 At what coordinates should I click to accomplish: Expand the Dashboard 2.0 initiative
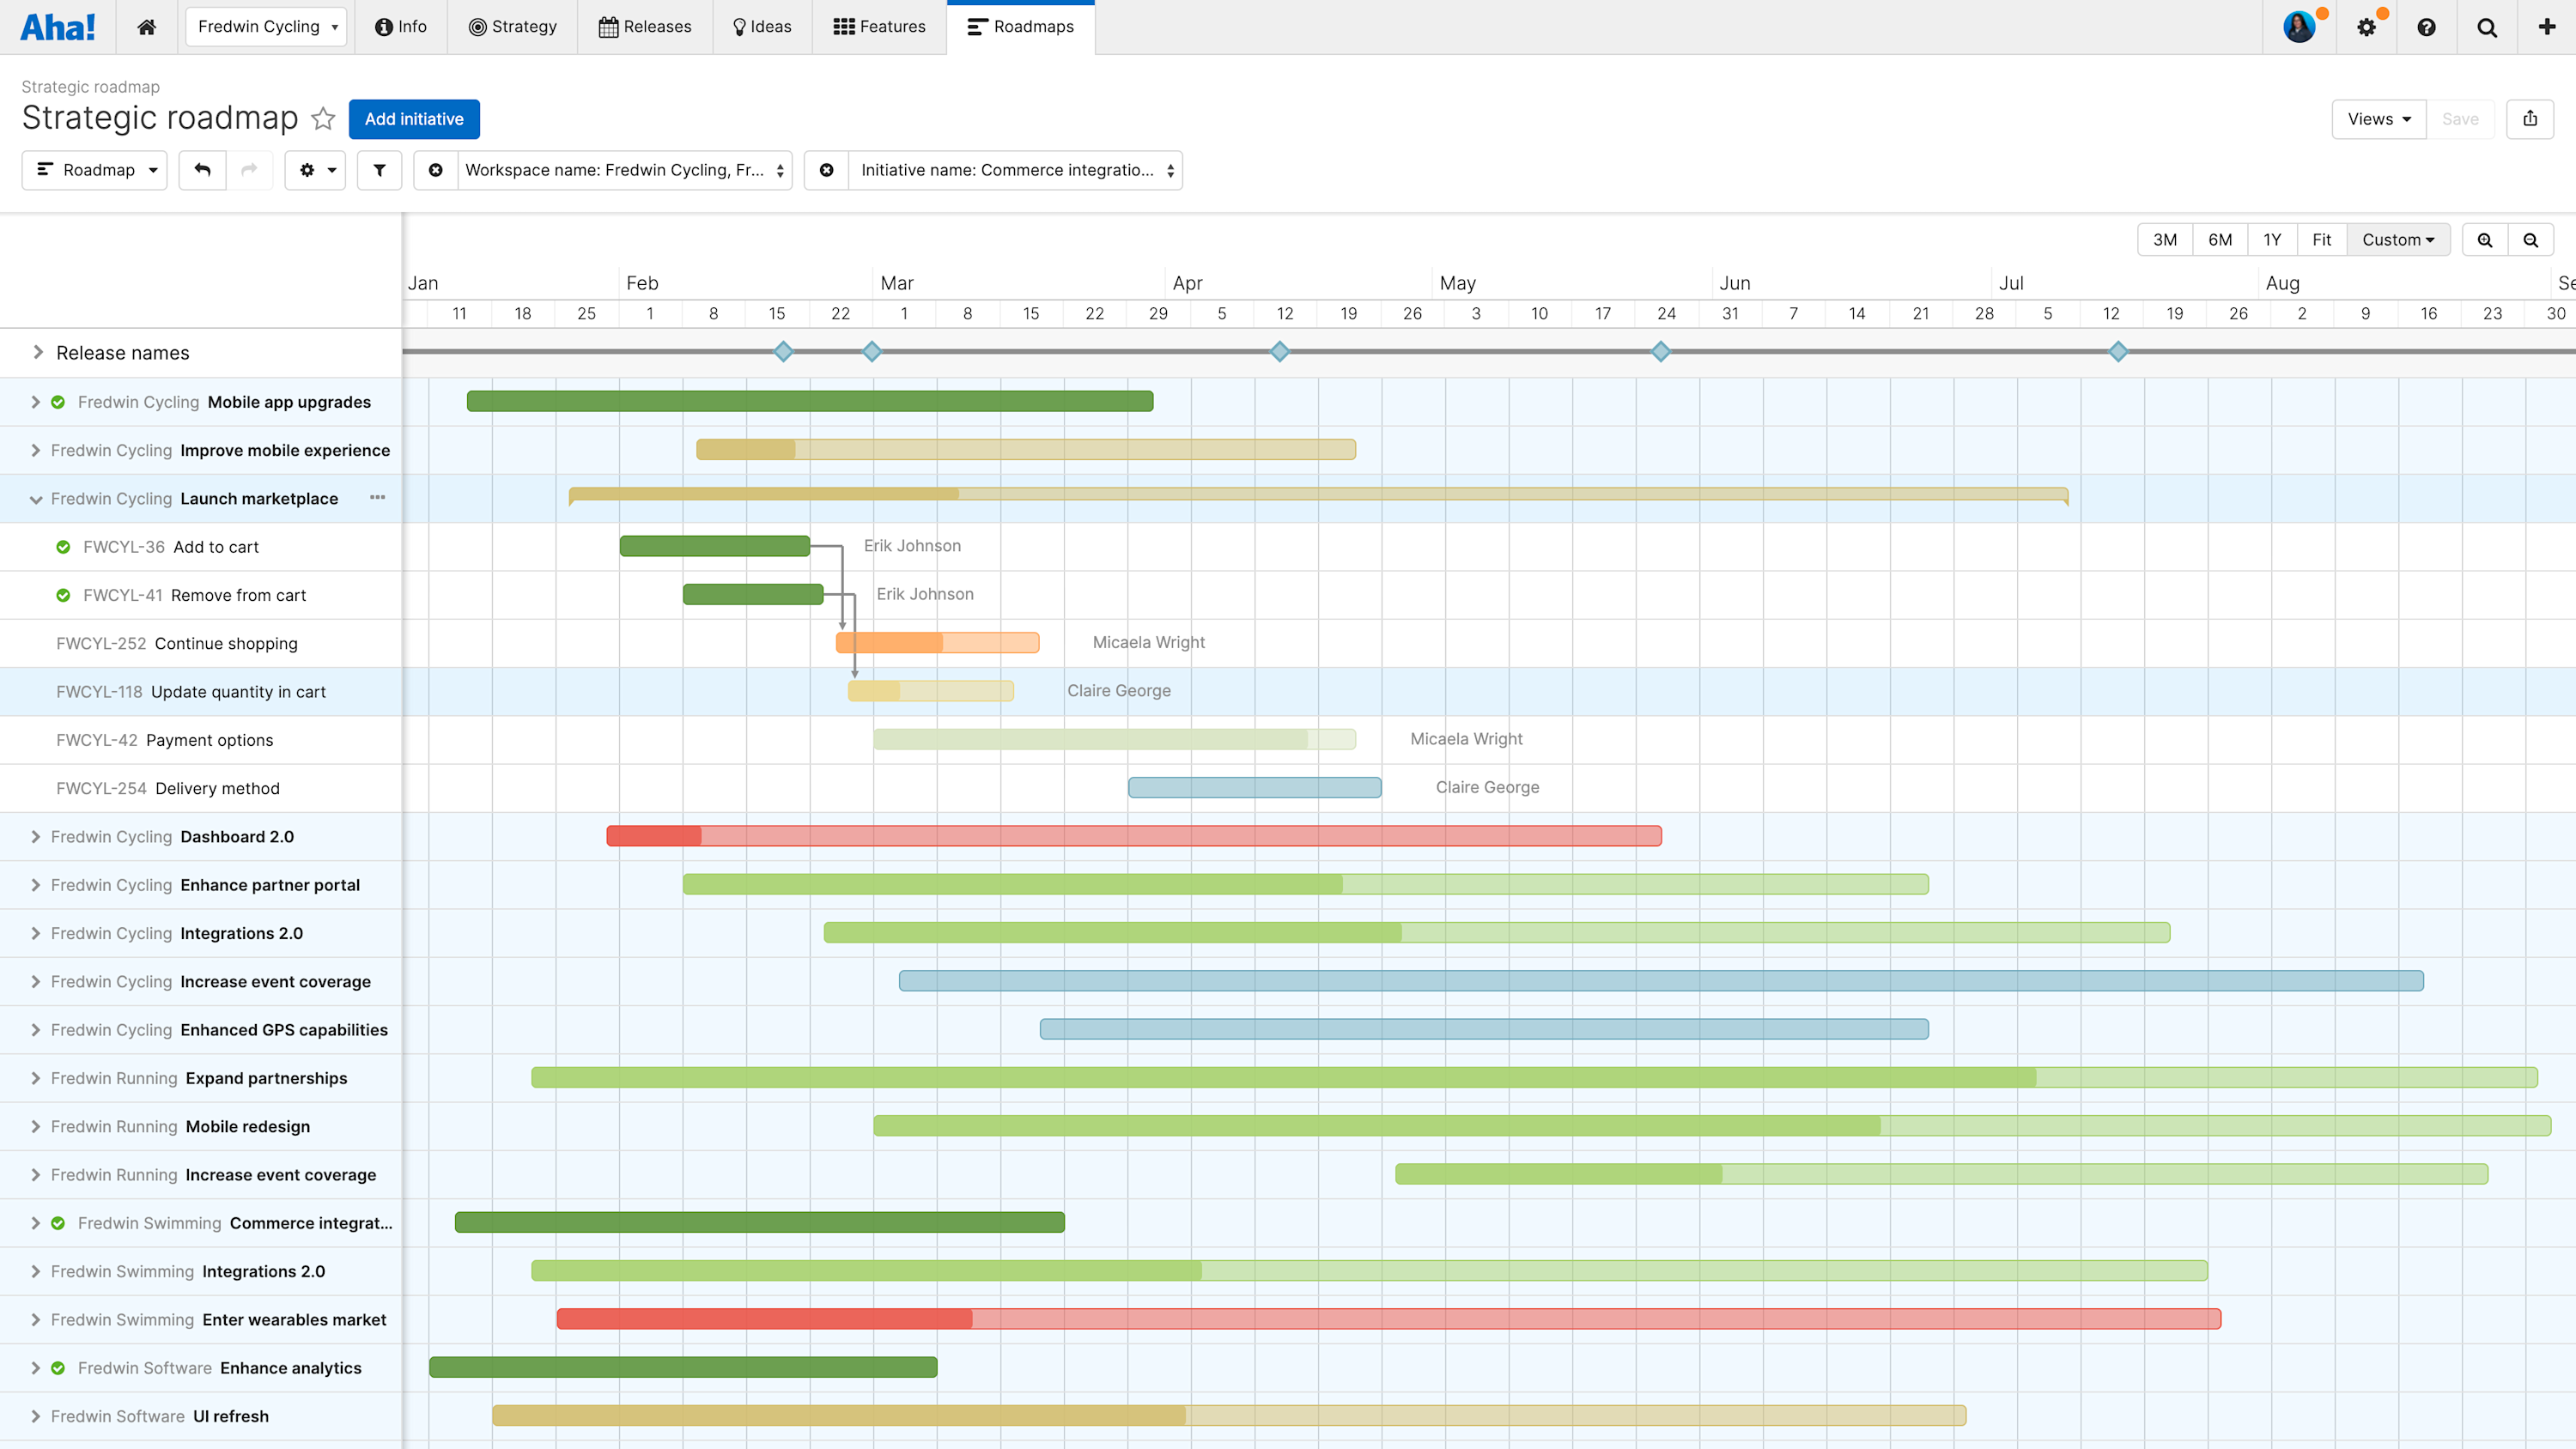coord(36,837)
